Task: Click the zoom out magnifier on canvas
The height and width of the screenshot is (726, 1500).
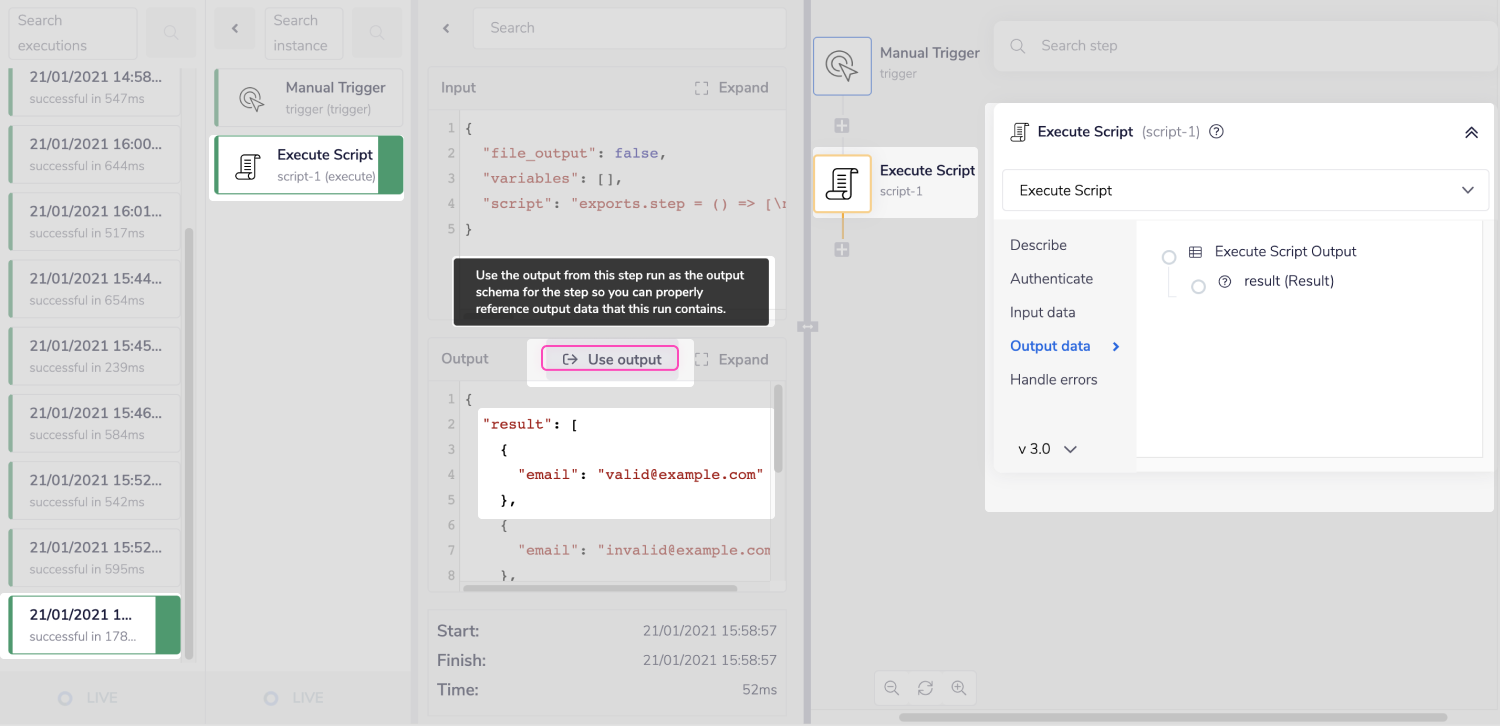Action: click(892, 688)
